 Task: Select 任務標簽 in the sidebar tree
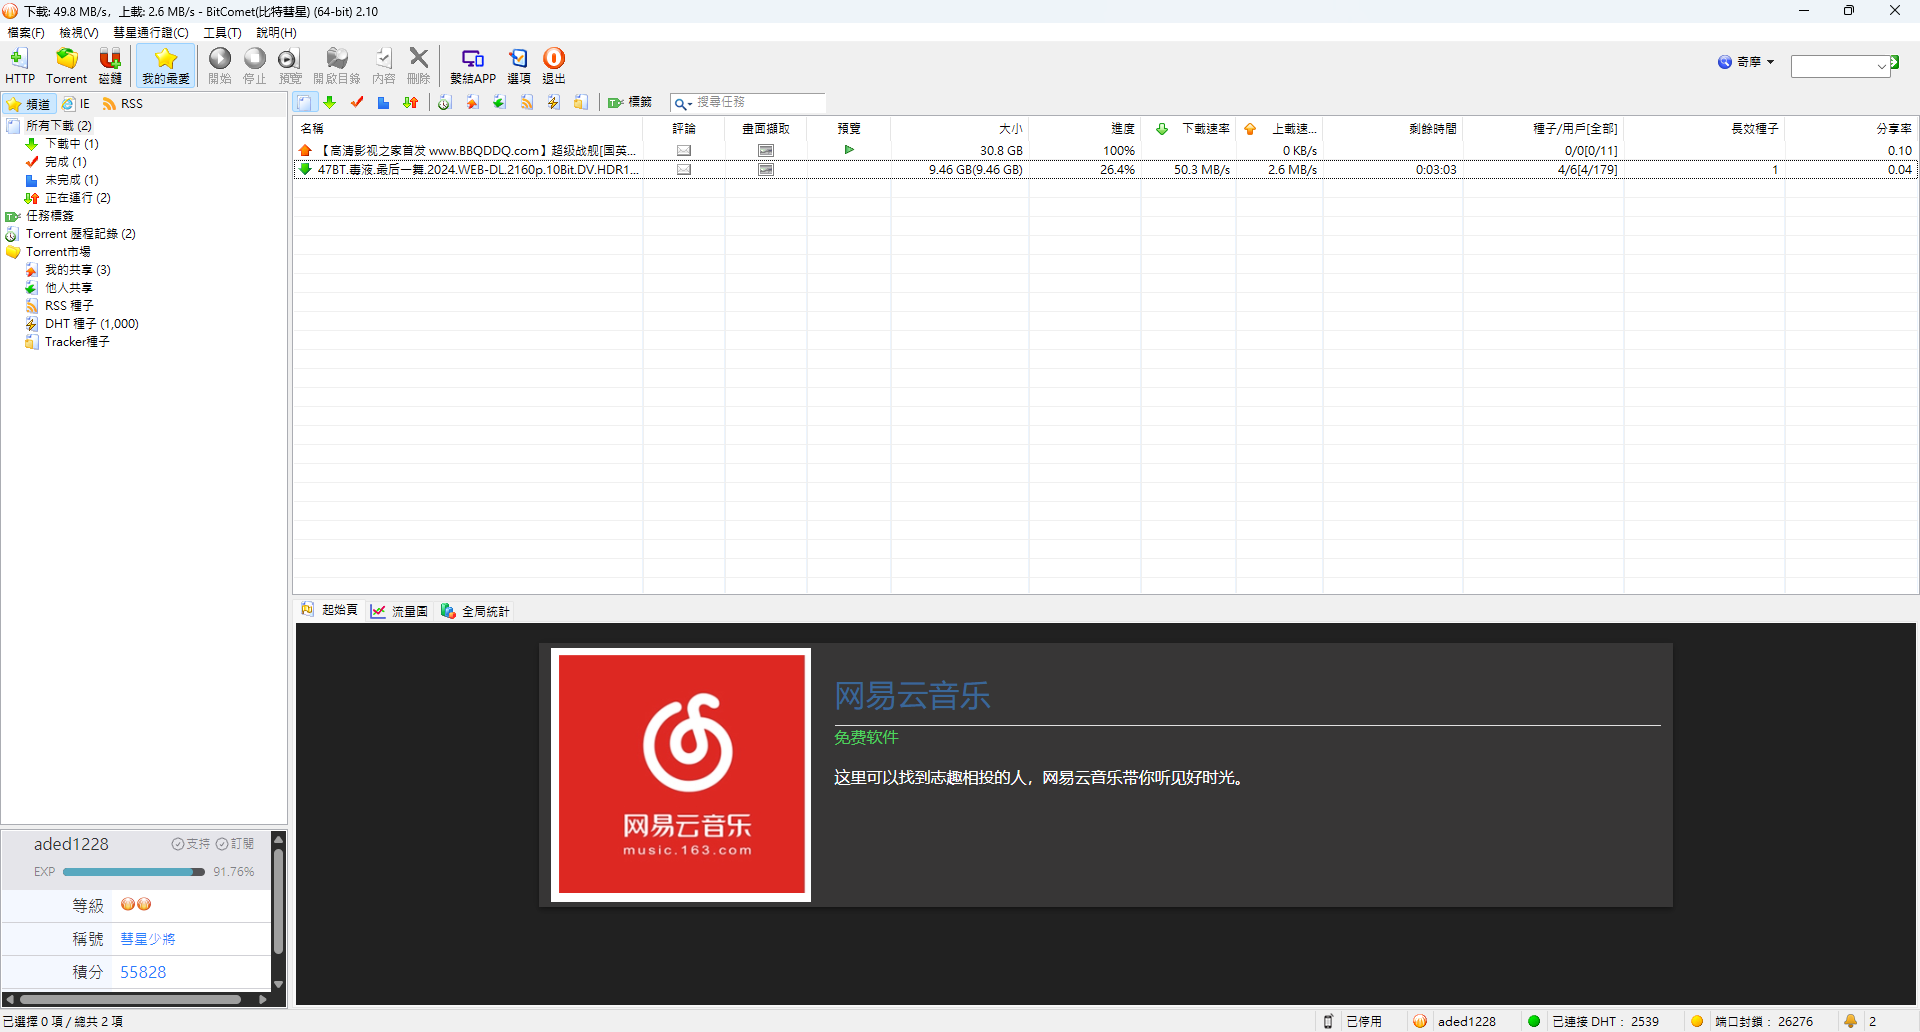click(50, 216)
